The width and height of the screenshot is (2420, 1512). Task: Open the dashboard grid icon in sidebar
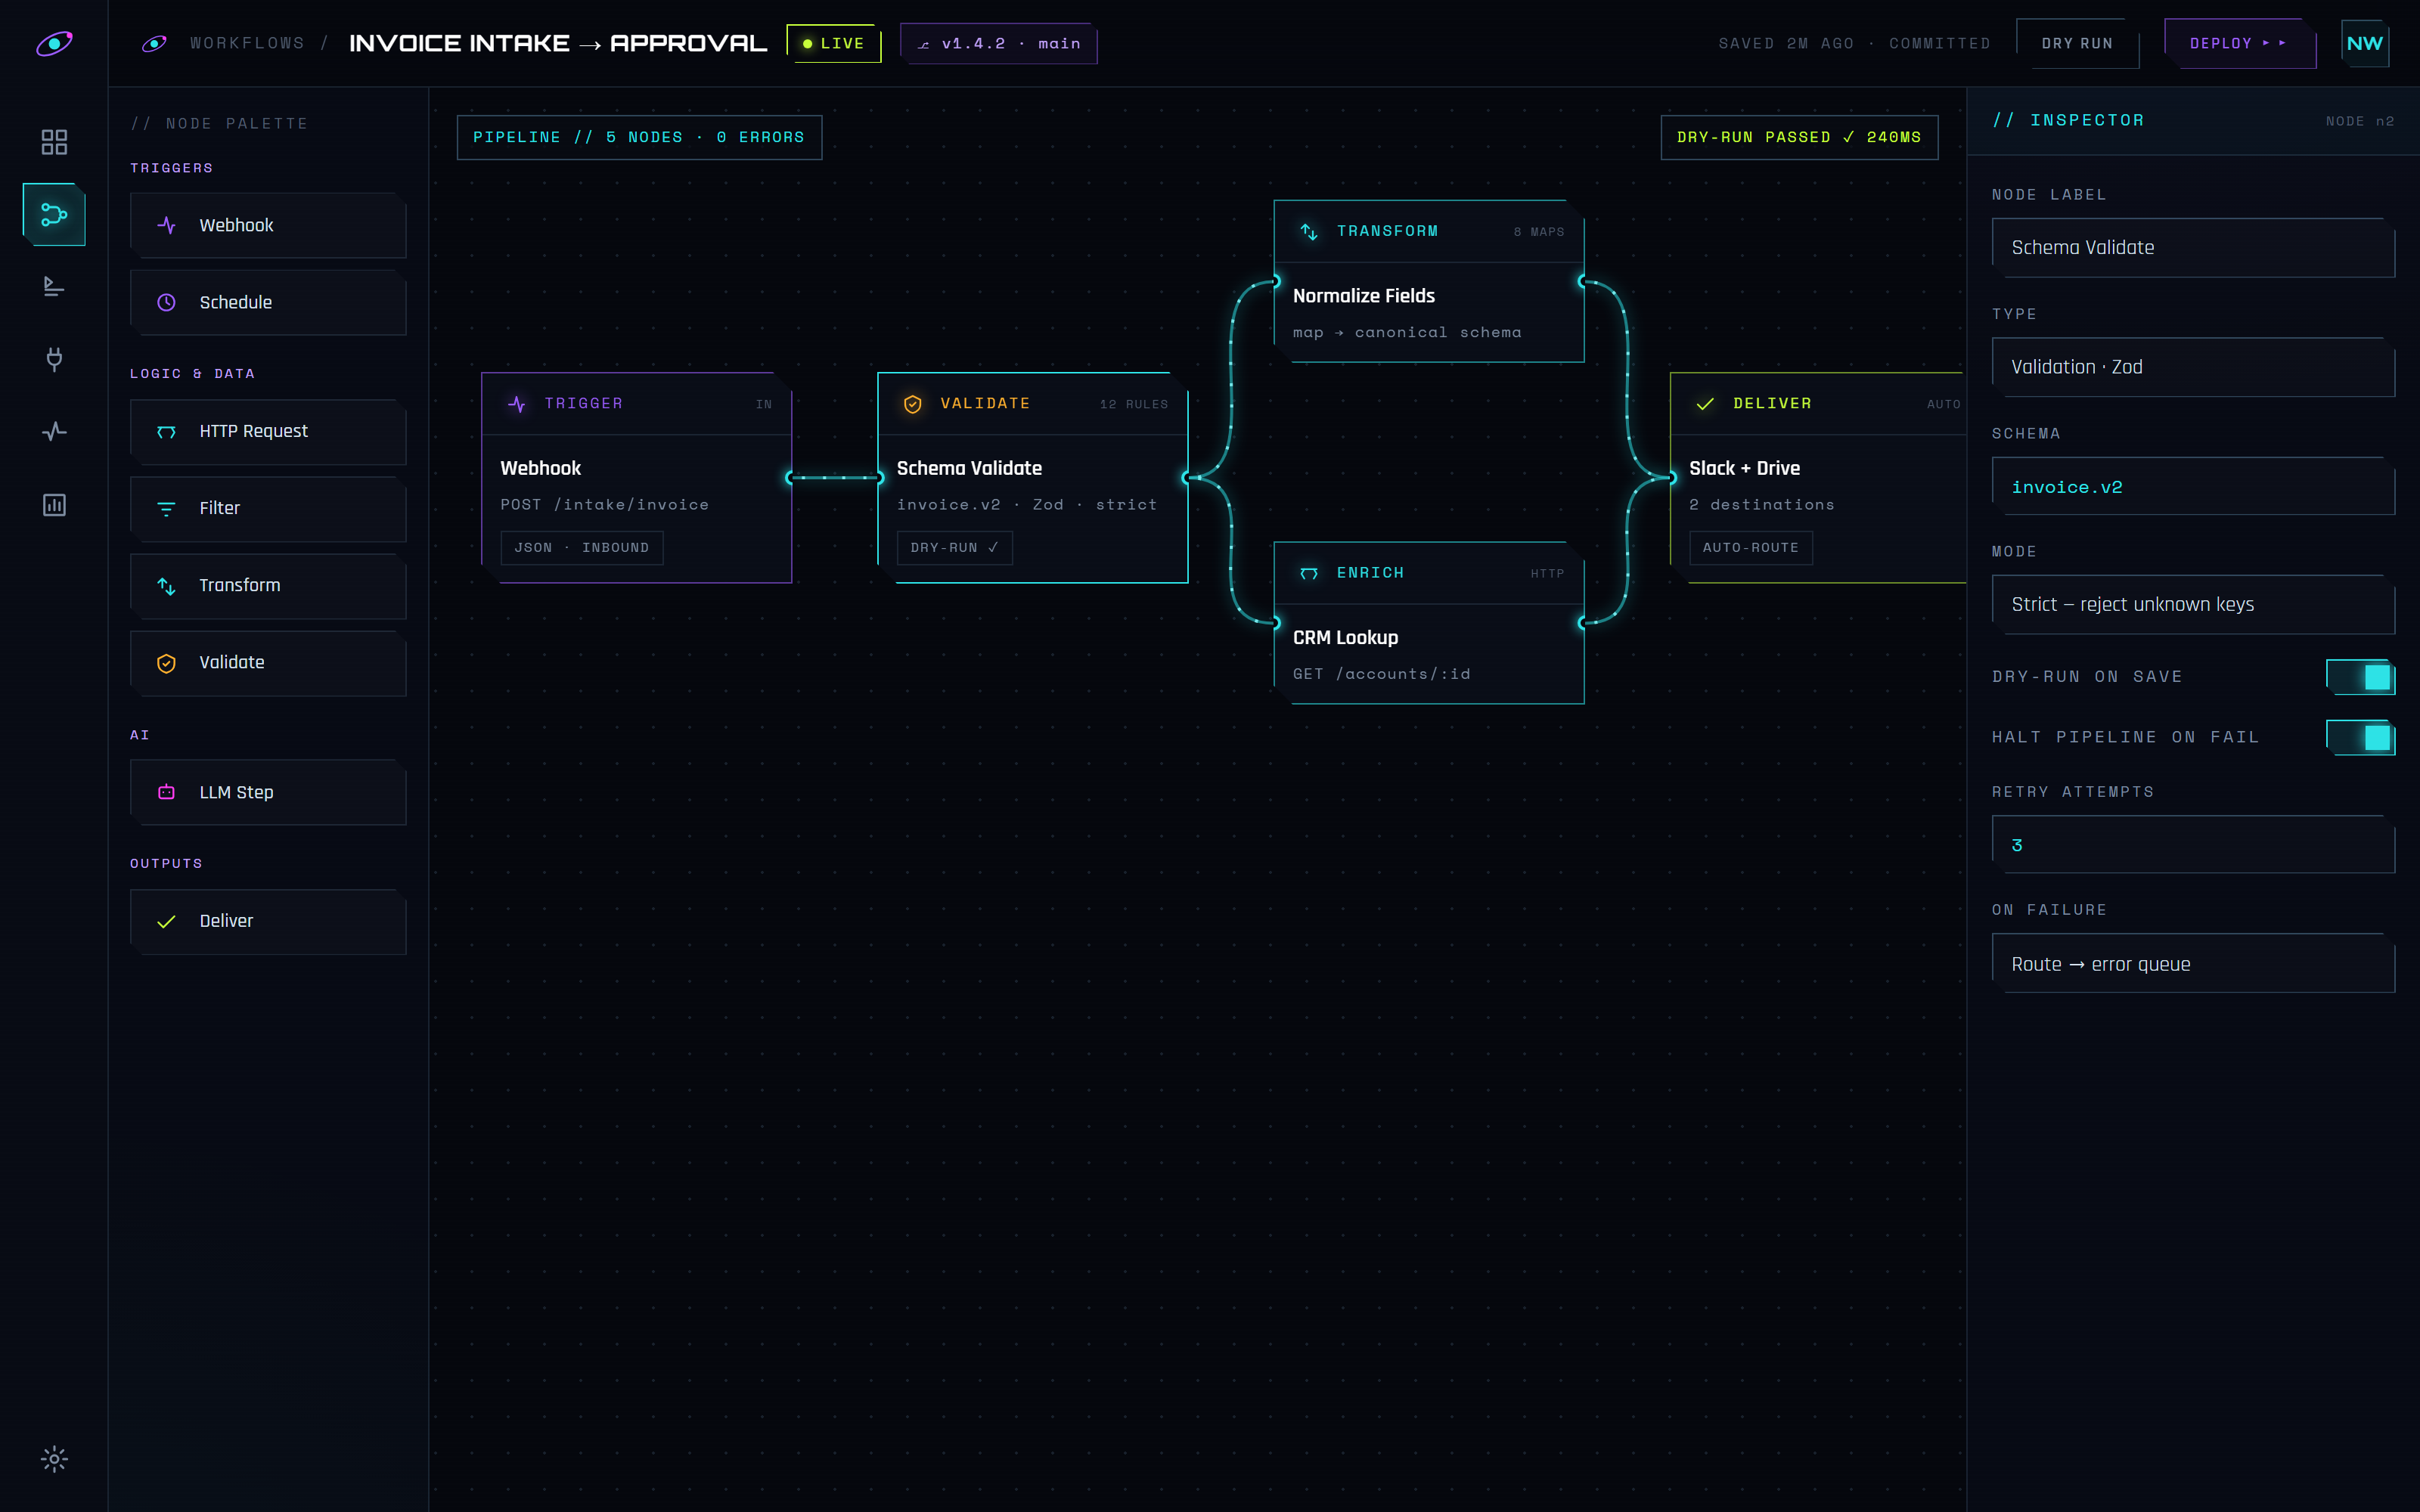pos(54,142)
